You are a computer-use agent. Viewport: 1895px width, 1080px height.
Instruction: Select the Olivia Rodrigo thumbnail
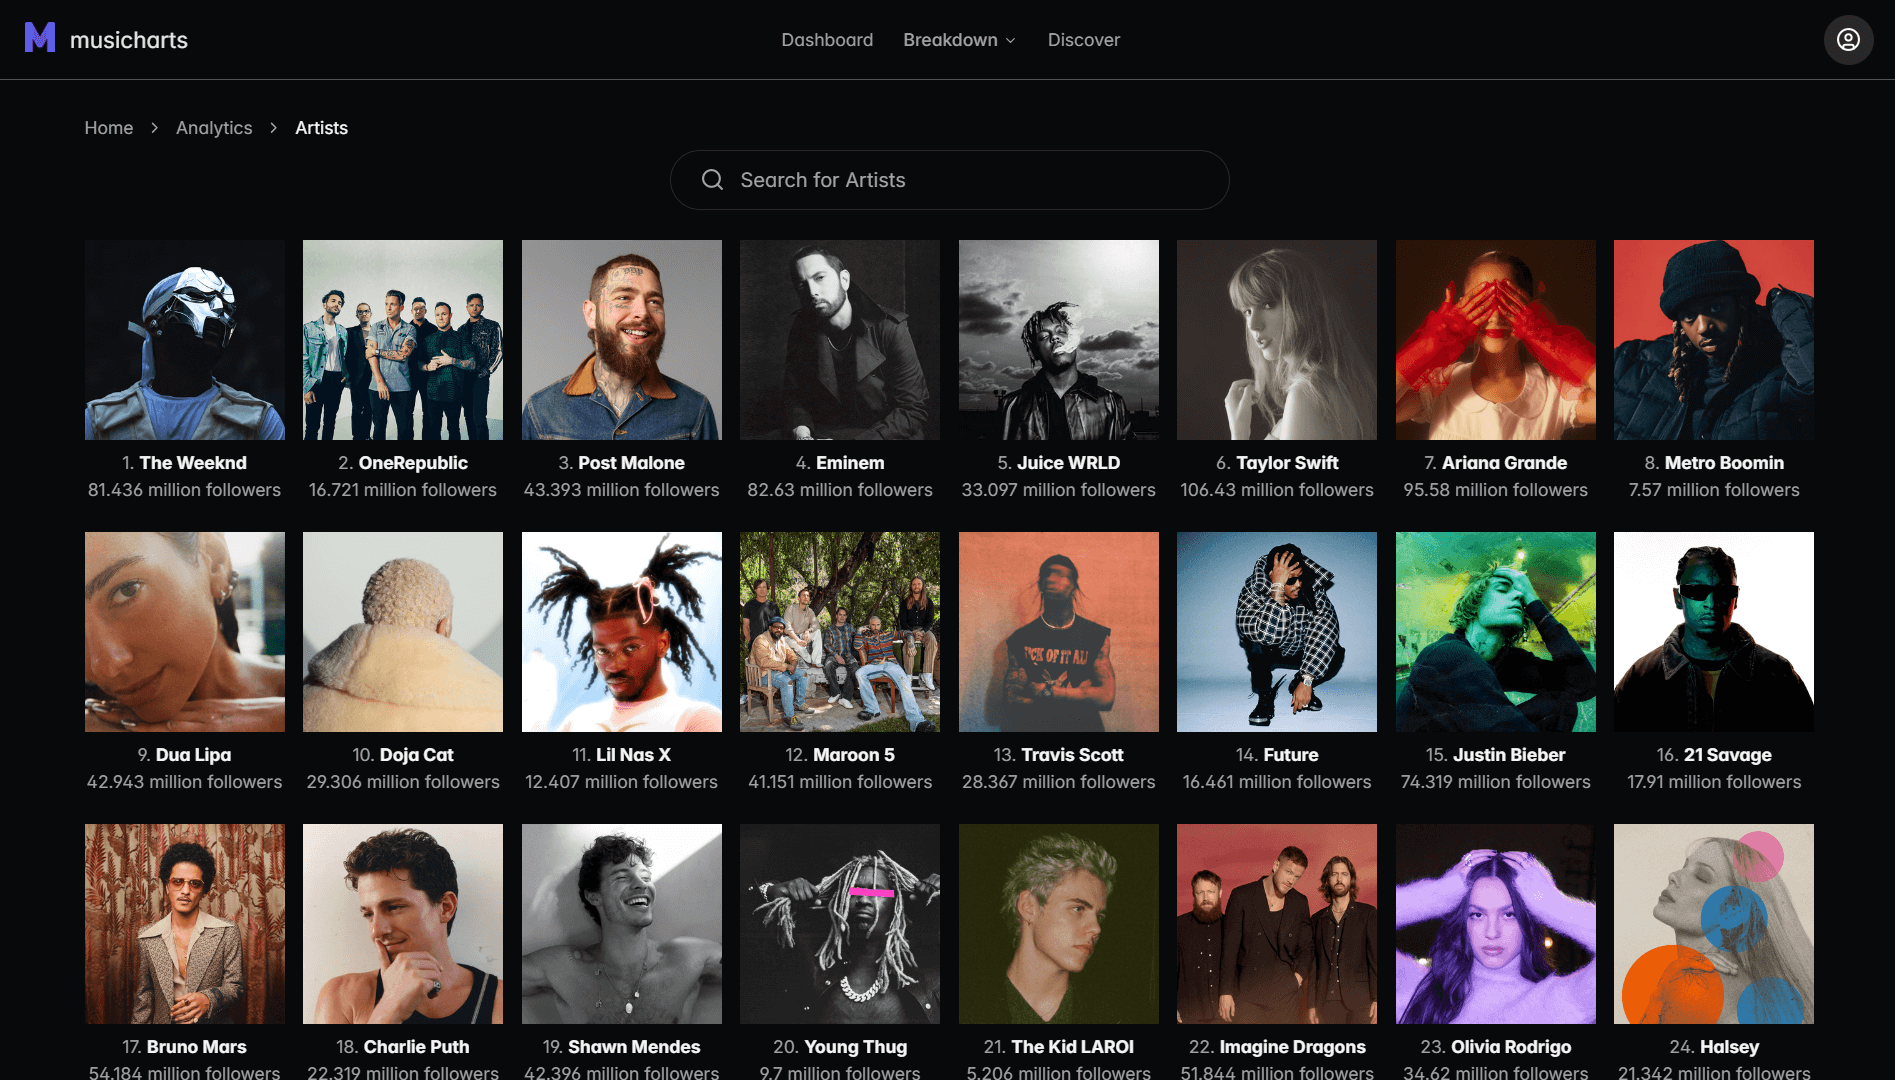click(x=1496, y=924)
